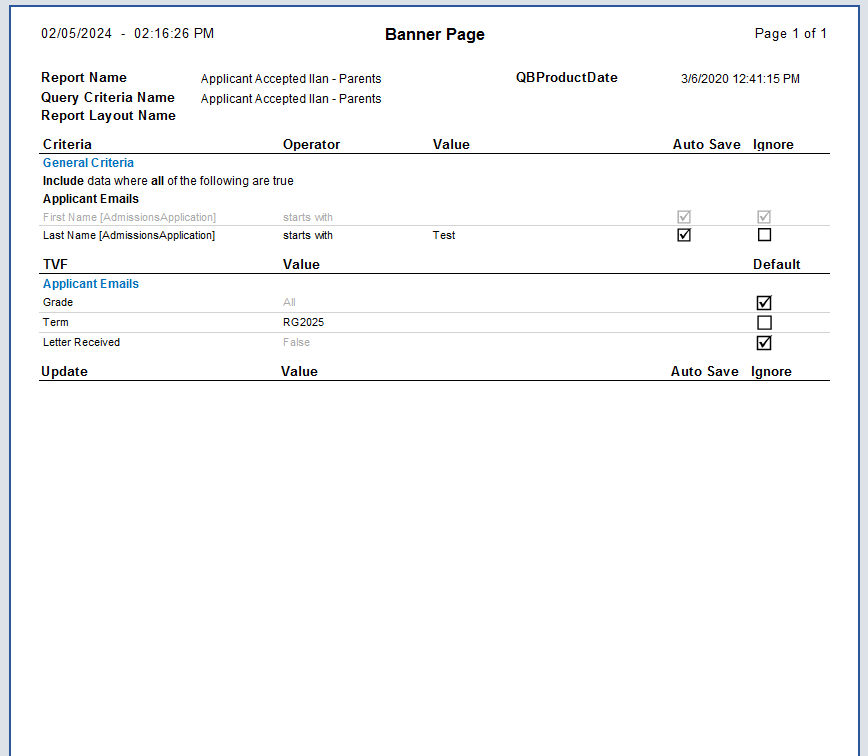Click the Criteria column header

tap(67, 144)
